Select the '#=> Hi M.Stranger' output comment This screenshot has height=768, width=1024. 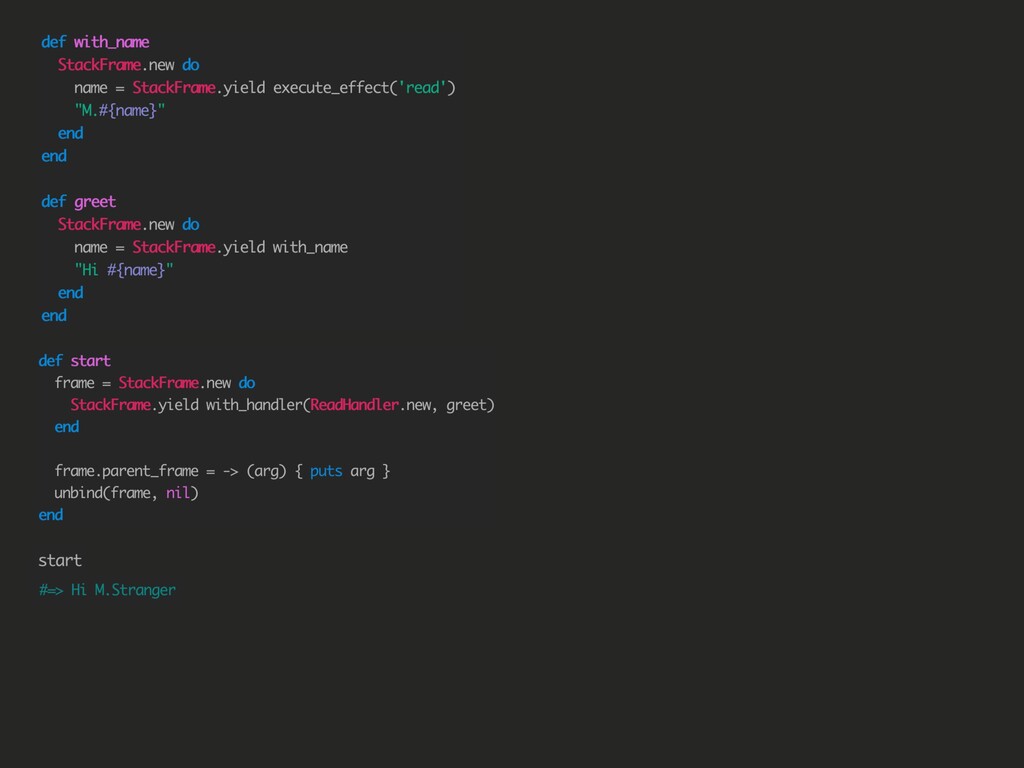coord(107,590)
